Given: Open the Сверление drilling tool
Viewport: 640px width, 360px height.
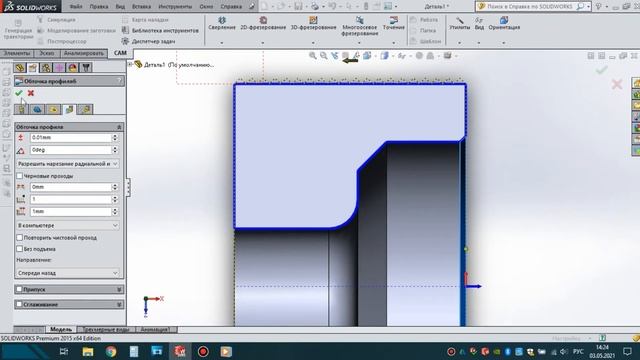Looking at the screenshot, I should click(222, 23).
